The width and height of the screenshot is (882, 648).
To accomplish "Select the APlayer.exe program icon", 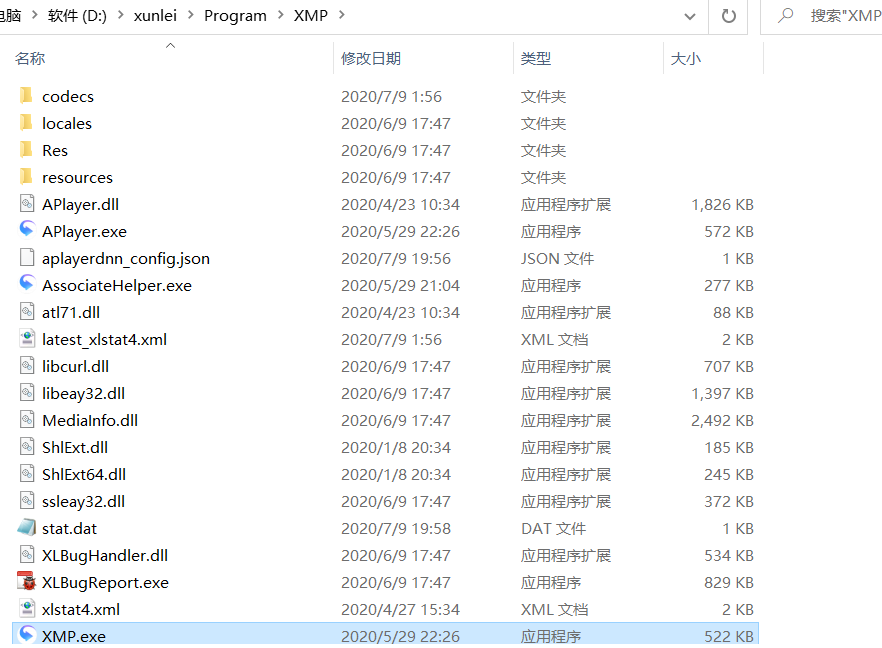I will click(x=27, y=230).
